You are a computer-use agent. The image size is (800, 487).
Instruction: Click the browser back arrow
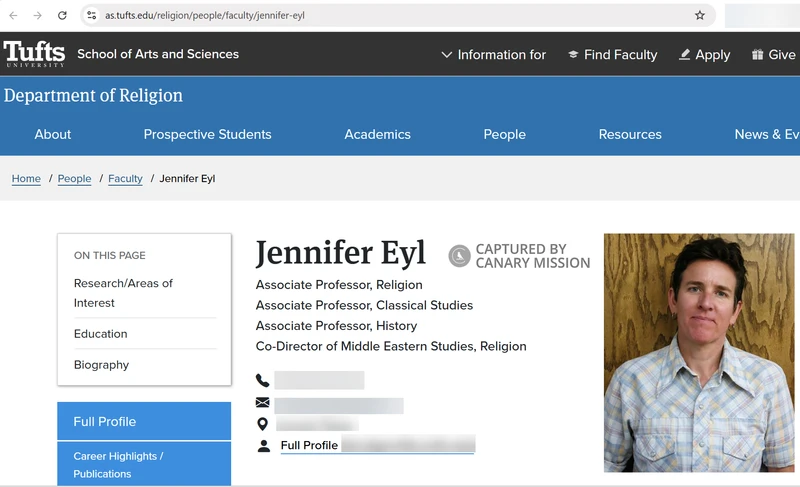click(x=13, y=15)
